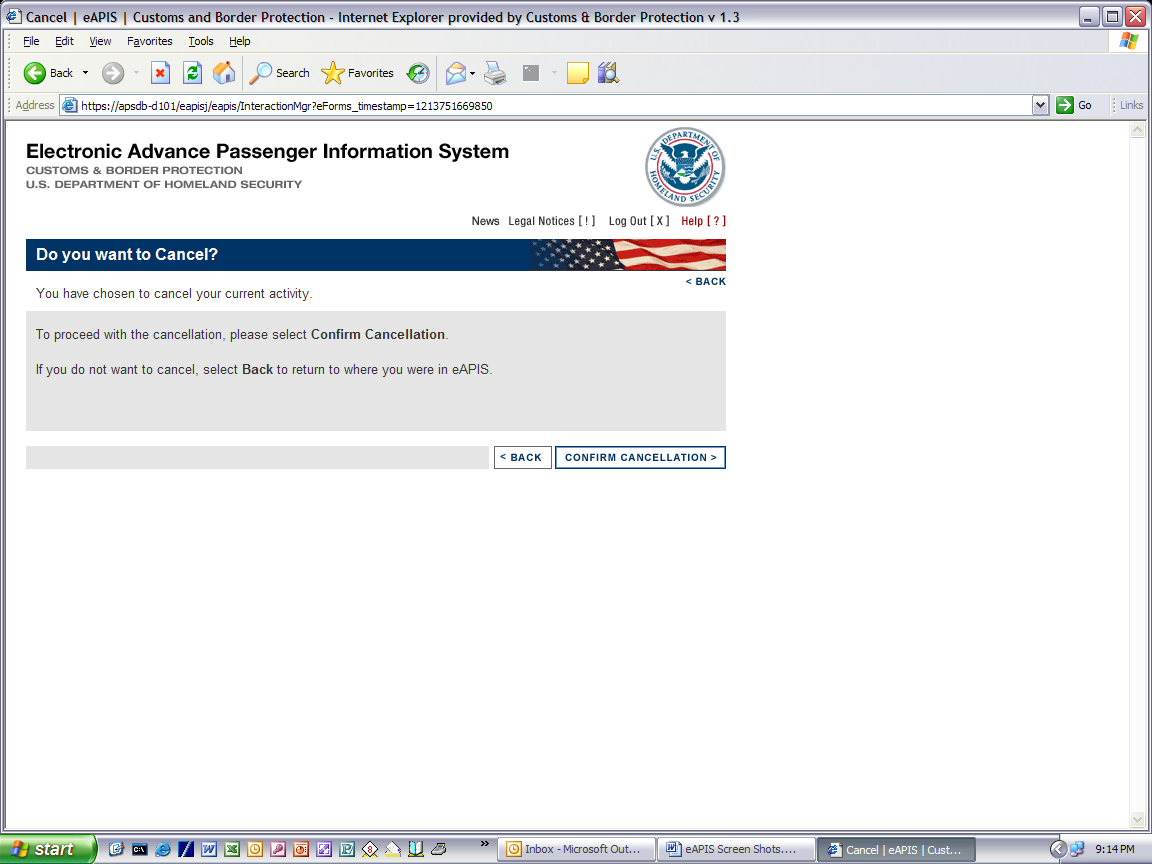This screenshot has height=864, width=1152.
Task: Click the red diamond quick launch icon
Action: 370,849
